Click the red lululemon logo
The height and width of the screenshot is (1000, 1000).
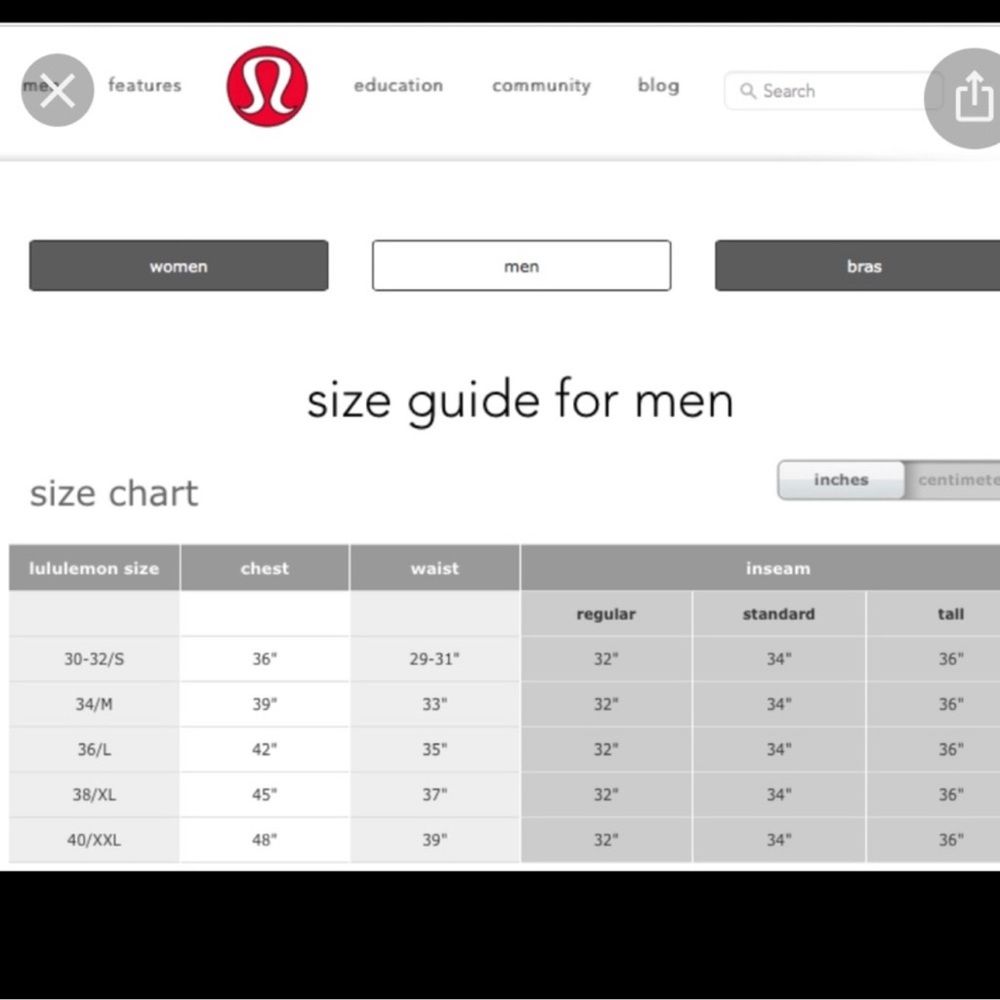point(267,86)
